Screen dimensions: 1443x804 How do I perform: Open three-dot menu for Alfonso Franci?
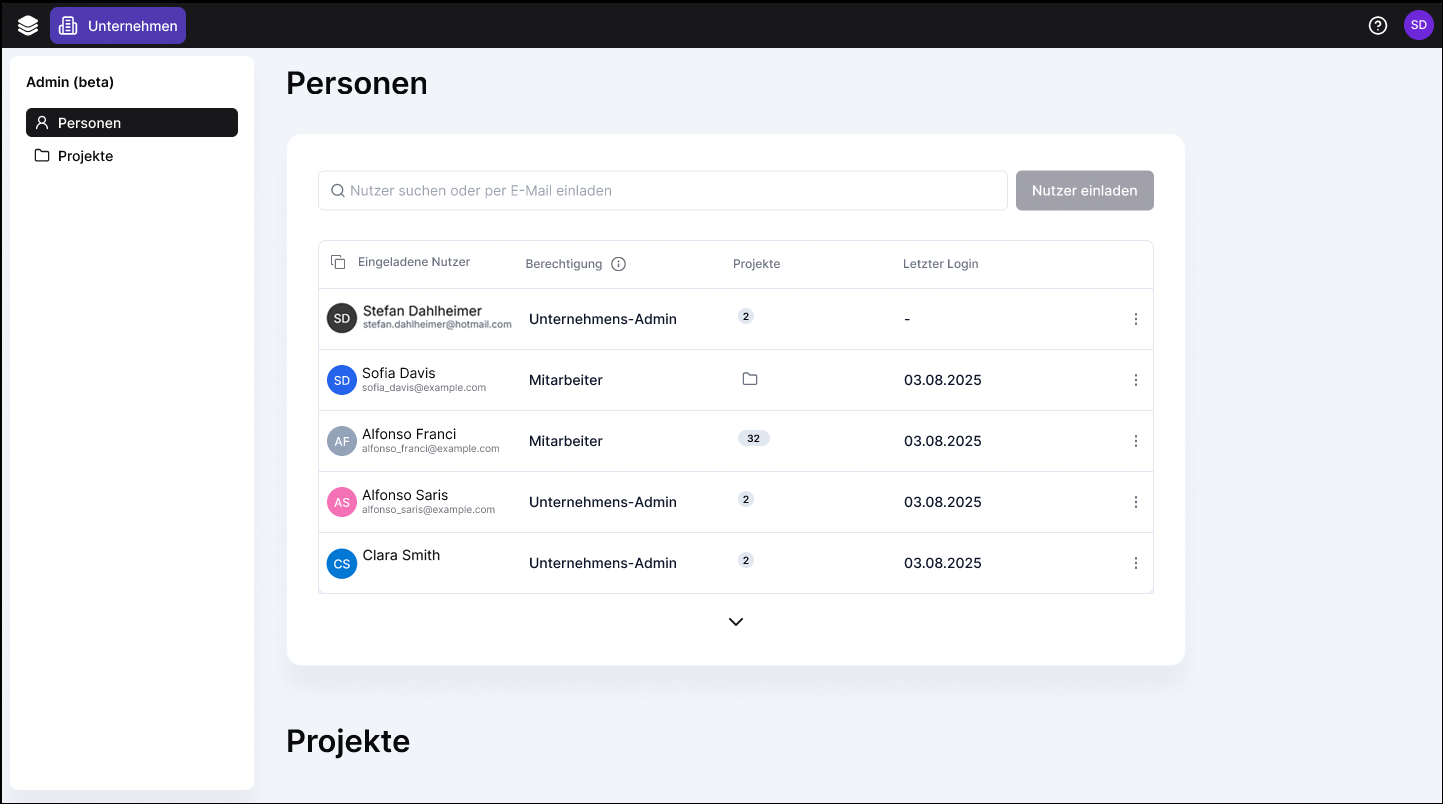tap(1135, 441)
